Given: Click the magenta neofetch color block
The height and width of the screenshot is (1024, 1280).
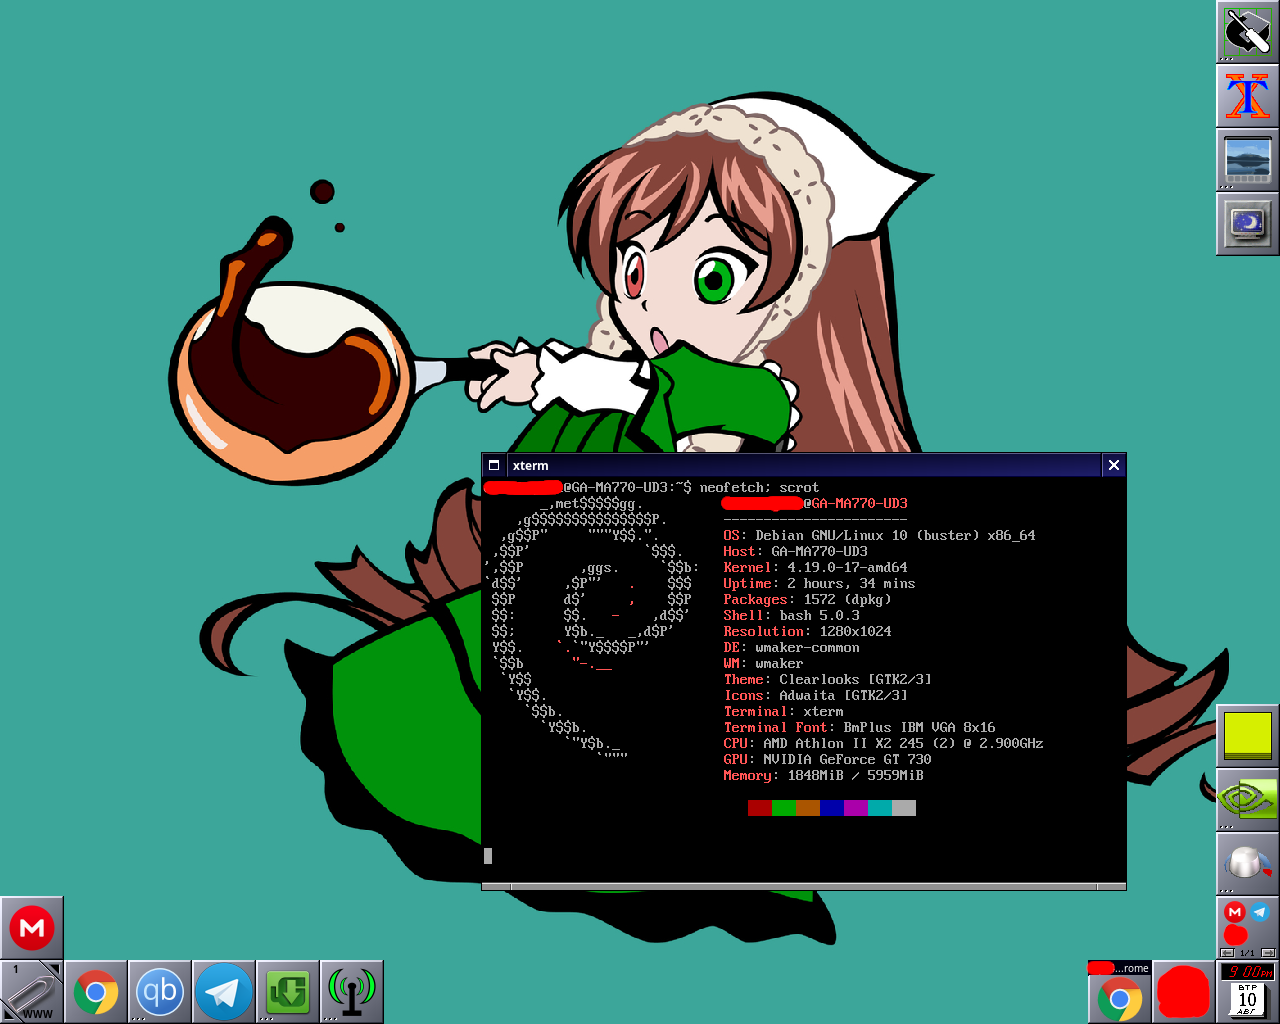Looking at the screenshot, I should click(855, 808).
